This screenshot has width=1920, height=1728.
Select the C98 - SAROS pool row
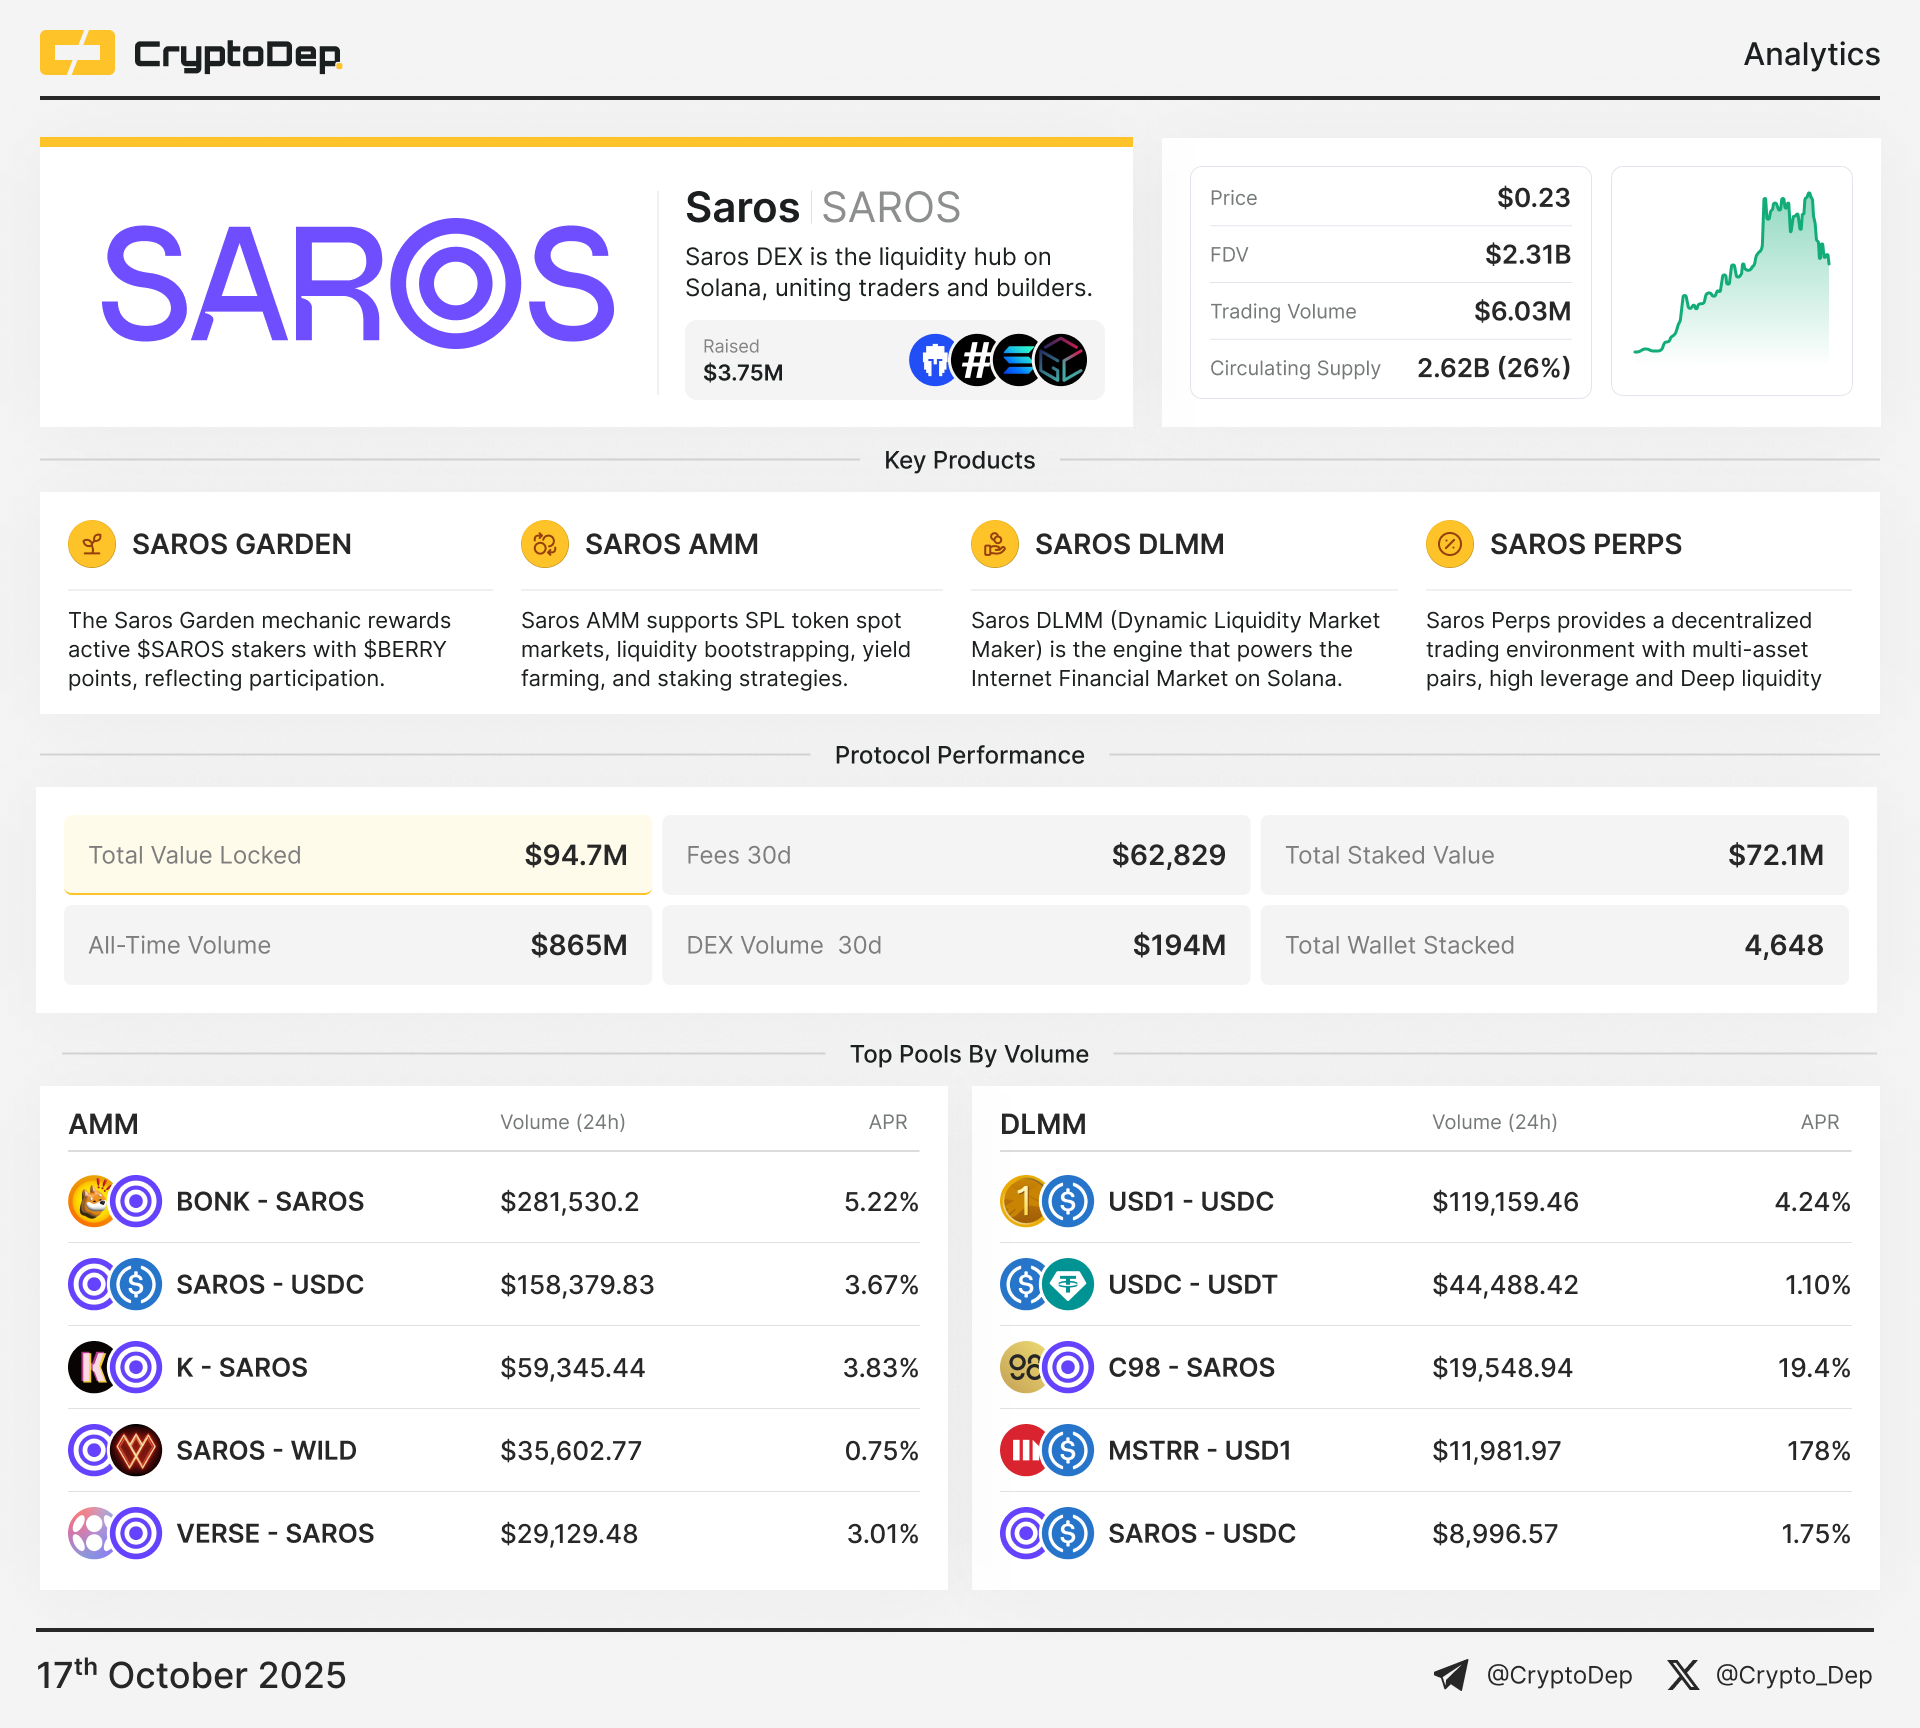1425,1367
